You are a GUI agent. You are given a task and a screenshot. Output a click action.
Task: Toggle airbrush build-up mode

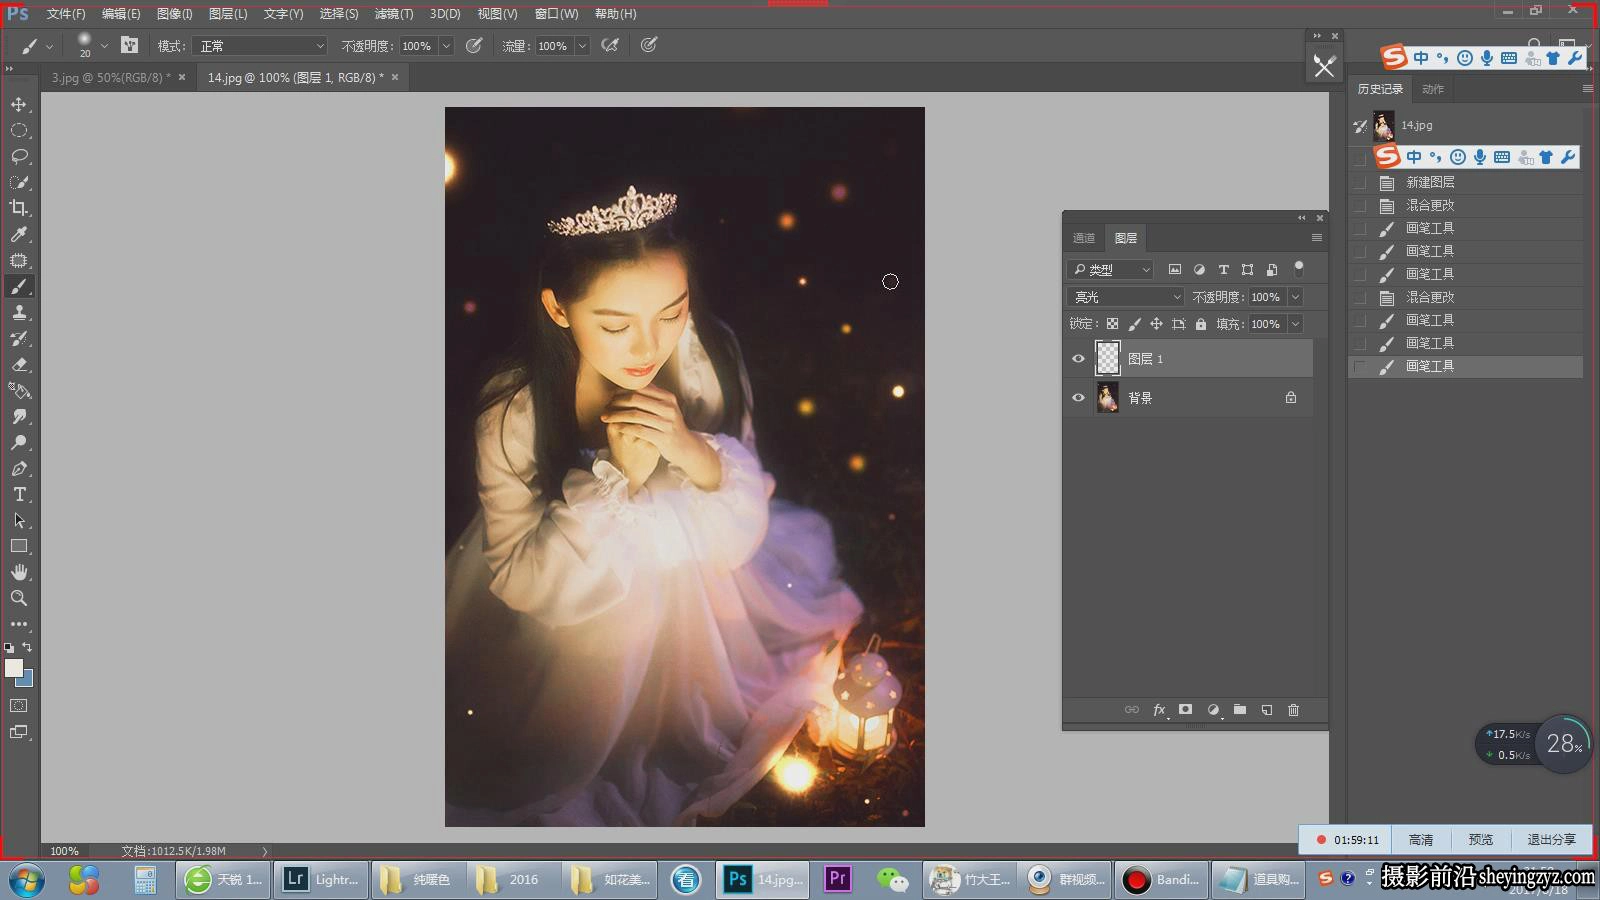pyautogui.click(x=610, y=45)
